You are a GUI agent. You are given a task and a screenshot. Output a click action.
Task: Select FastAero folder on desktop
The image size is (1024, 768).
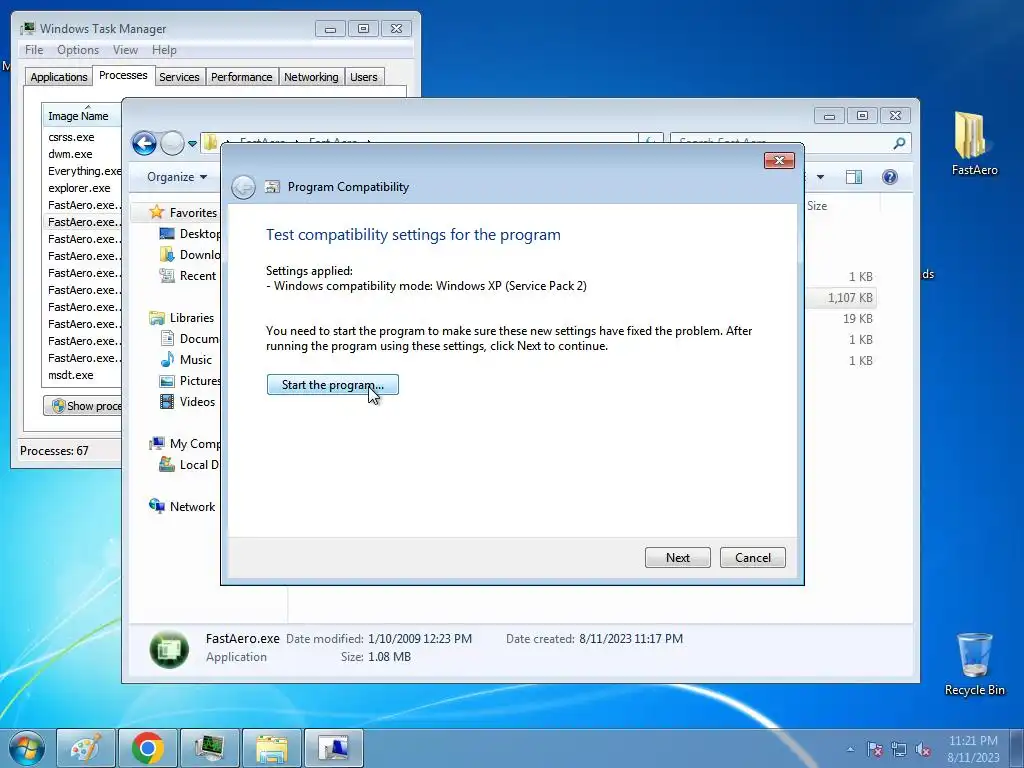point(974,144)
